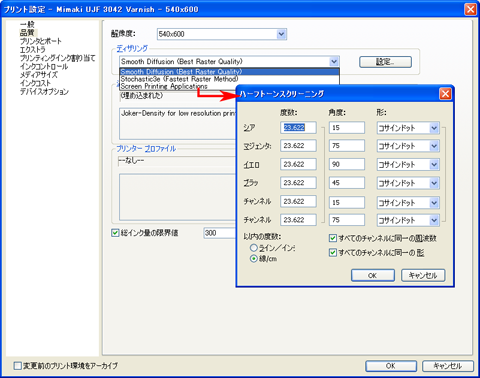Viewport: 480px width, 378px height.
Task: Click the 設定.. button beside dithering
Action: pyautogui.click(x=385, y=62)
